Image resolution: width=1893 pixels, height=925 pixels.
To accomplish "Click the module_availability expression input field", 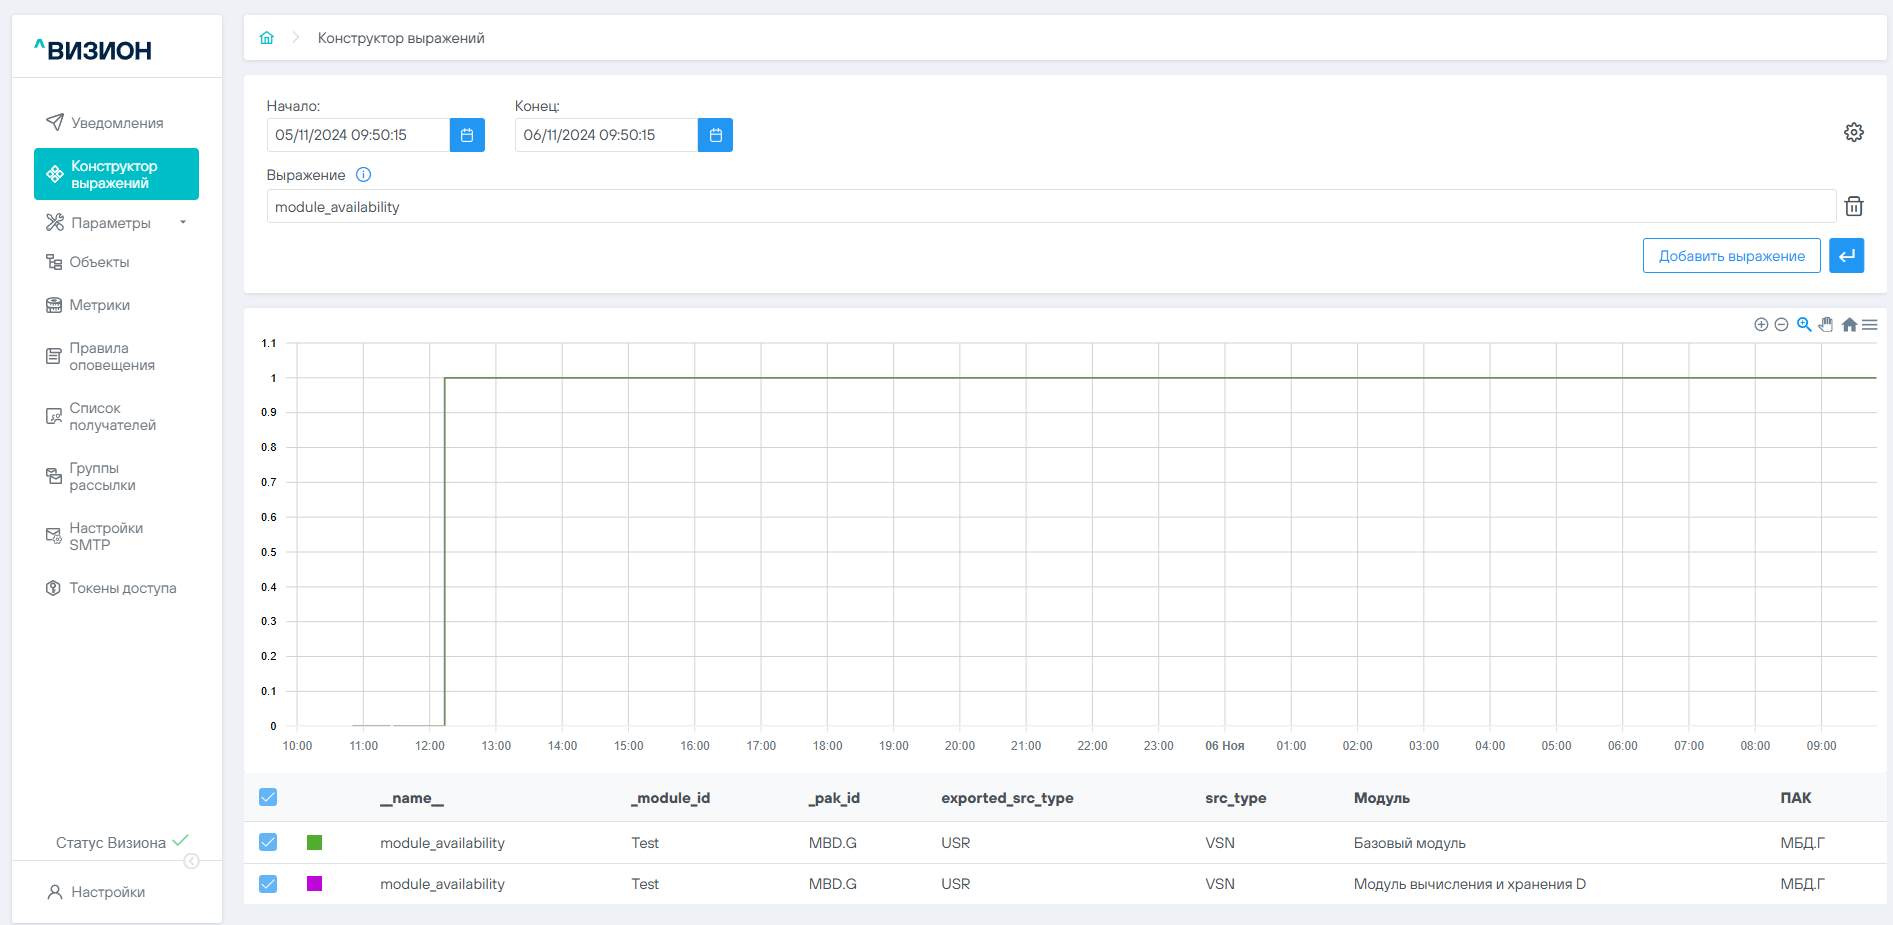I will coord(1050,207).
